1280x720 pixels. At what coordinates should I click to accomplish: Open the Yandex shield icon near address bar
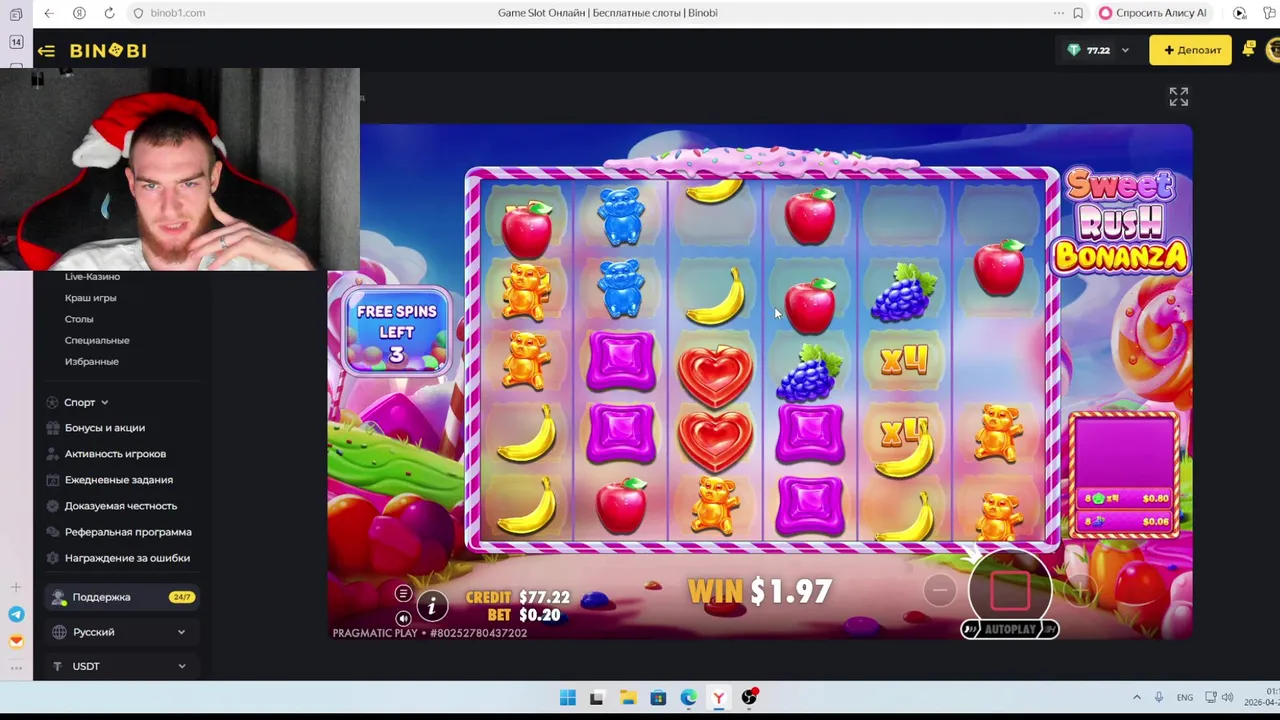click(x=79, y=13)
